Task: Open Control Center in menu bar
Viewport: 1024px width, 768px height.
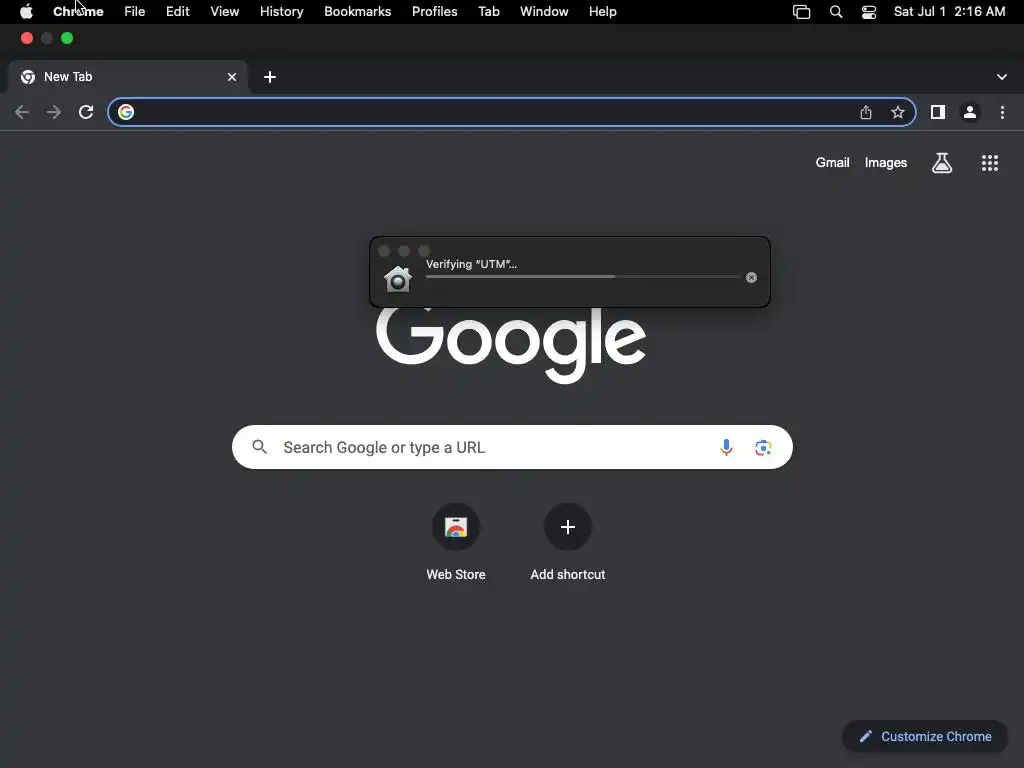Action: click(x=869, y=12)
